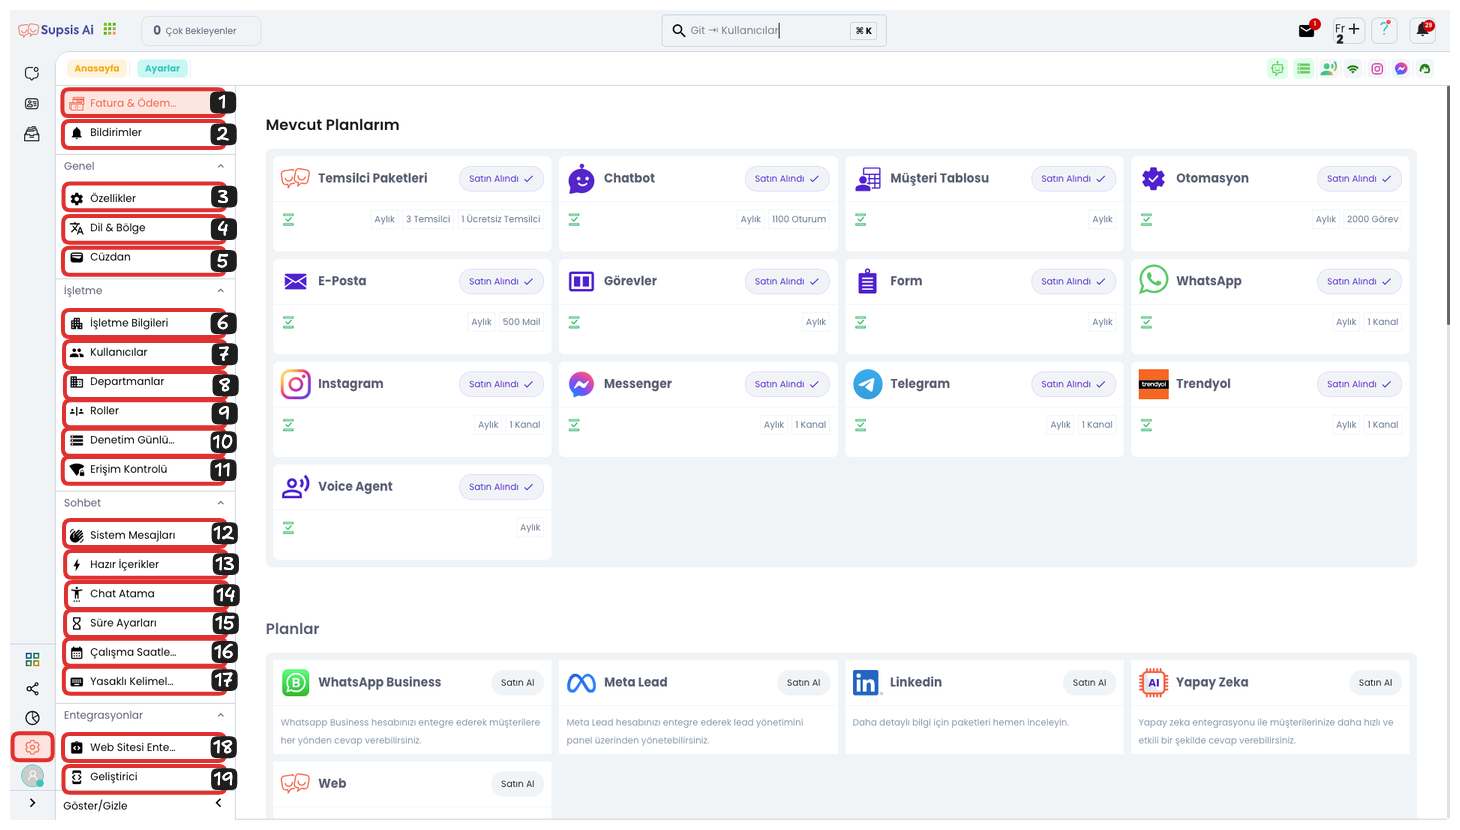
Task: Open the mail envelope icon with badge
Action: pos(1307,30)
